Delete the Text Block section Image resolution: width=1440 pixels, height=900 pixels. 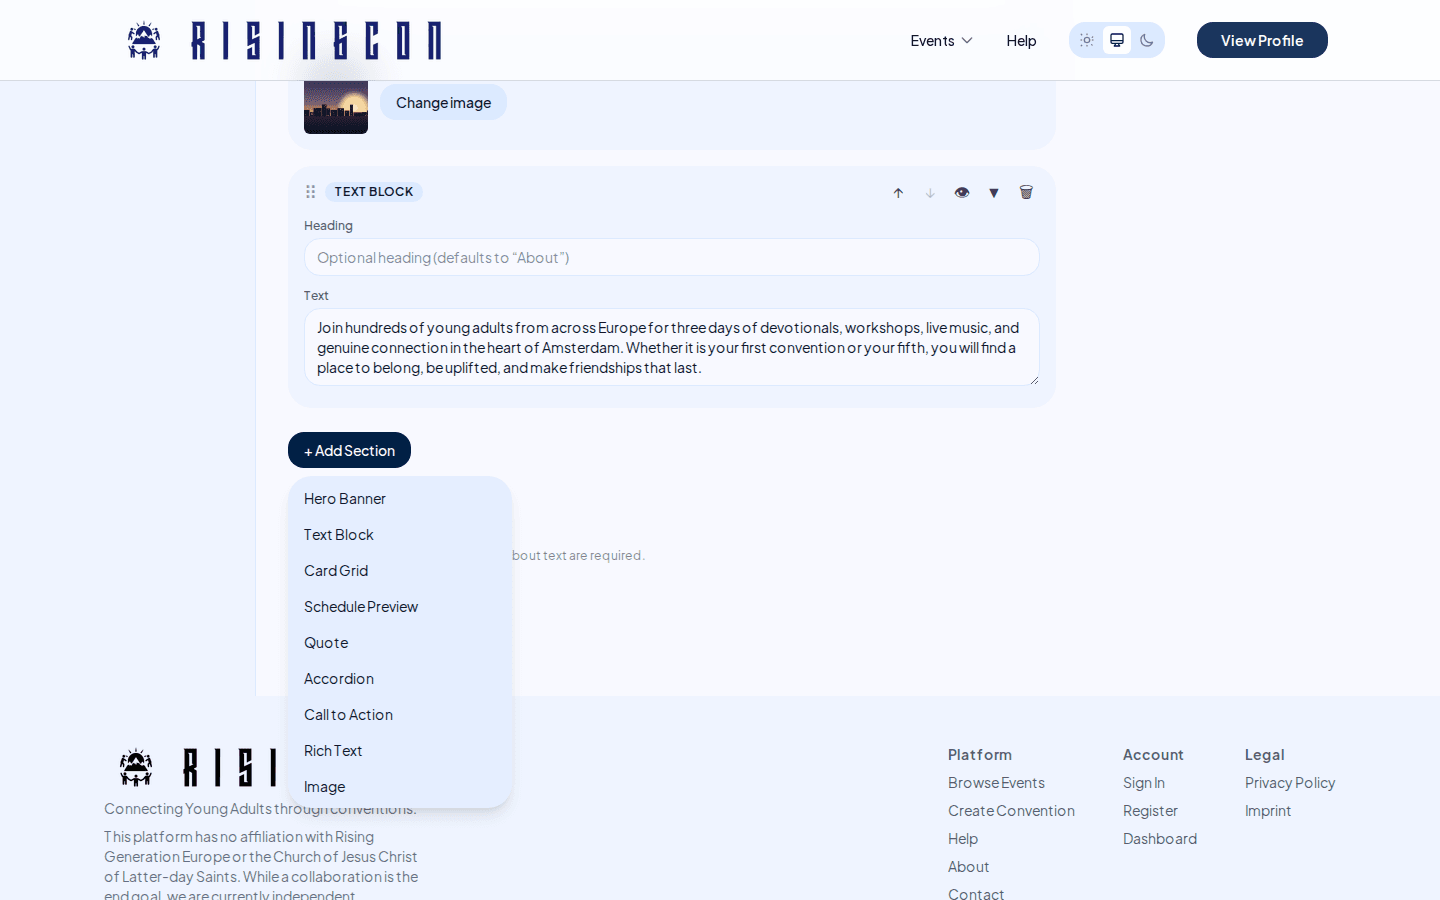click(1026, 193)
